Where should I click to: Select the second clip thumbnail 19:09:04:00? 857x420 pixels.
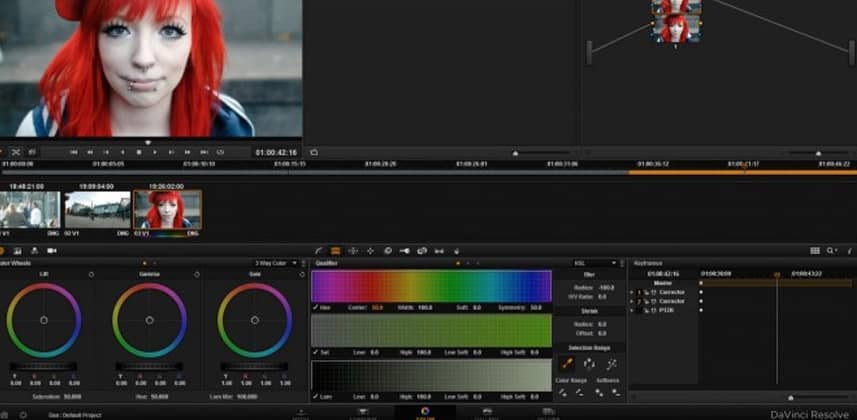click(x=98, y=209)
